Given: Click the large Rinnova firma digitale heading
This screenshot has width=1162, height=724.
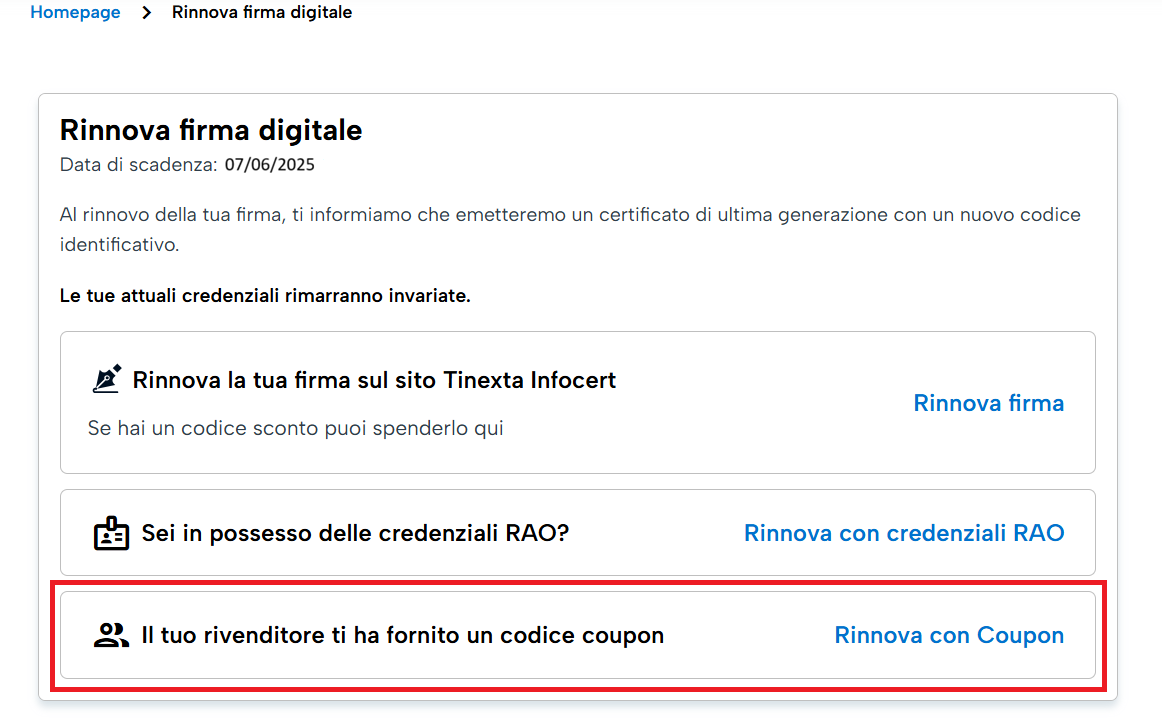Looking at the screenshot, I should point(211,130).
